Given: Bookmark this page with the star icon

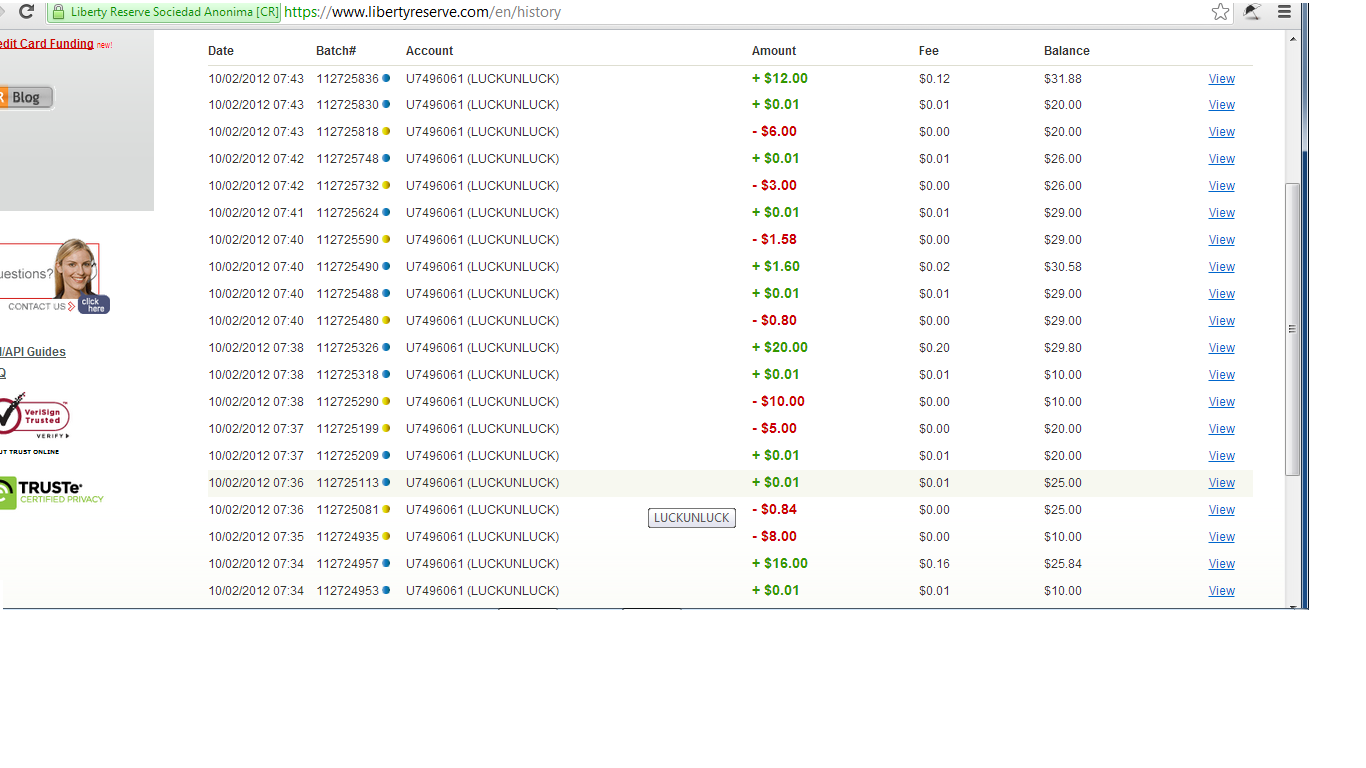Looking at the screenshot, I should click(1220, 12).
